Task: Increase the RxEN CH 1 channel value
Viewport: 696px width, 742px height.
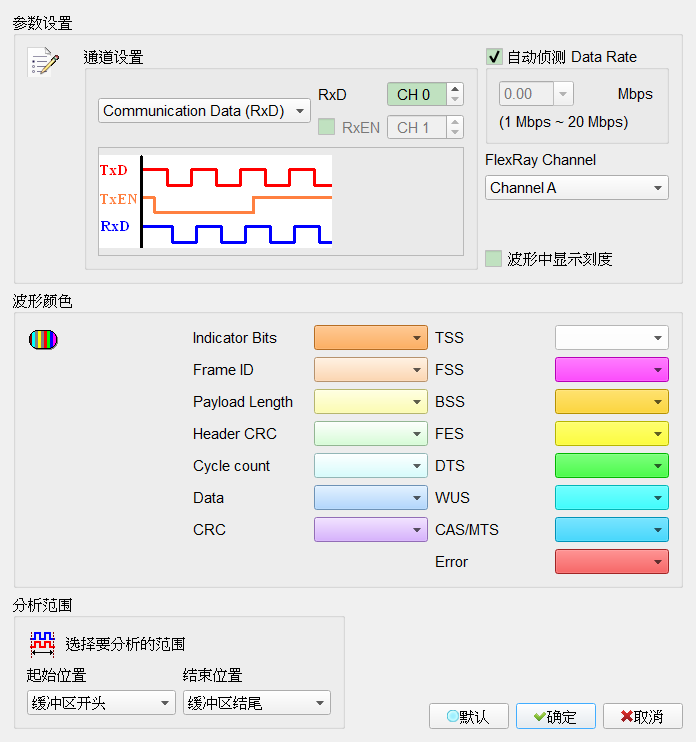Action: [455, 122]
